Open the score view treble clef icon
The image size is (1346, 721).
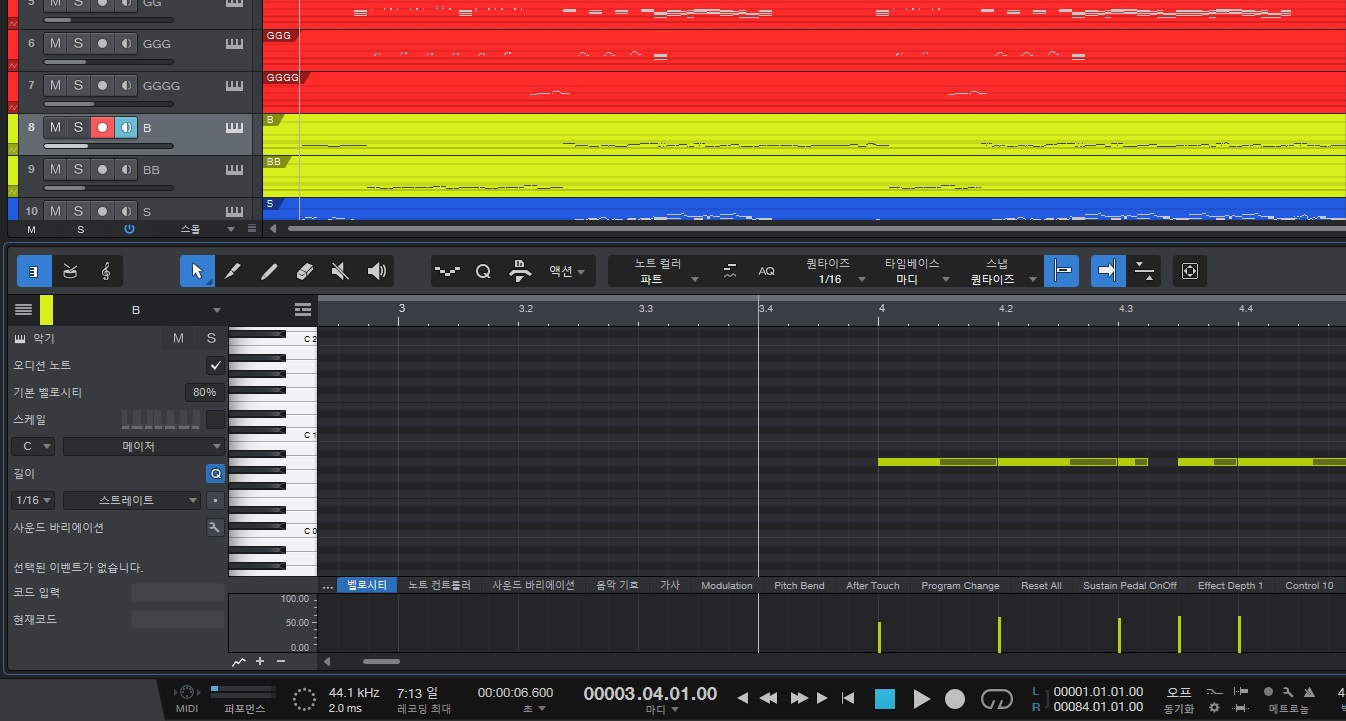point(105,271)
